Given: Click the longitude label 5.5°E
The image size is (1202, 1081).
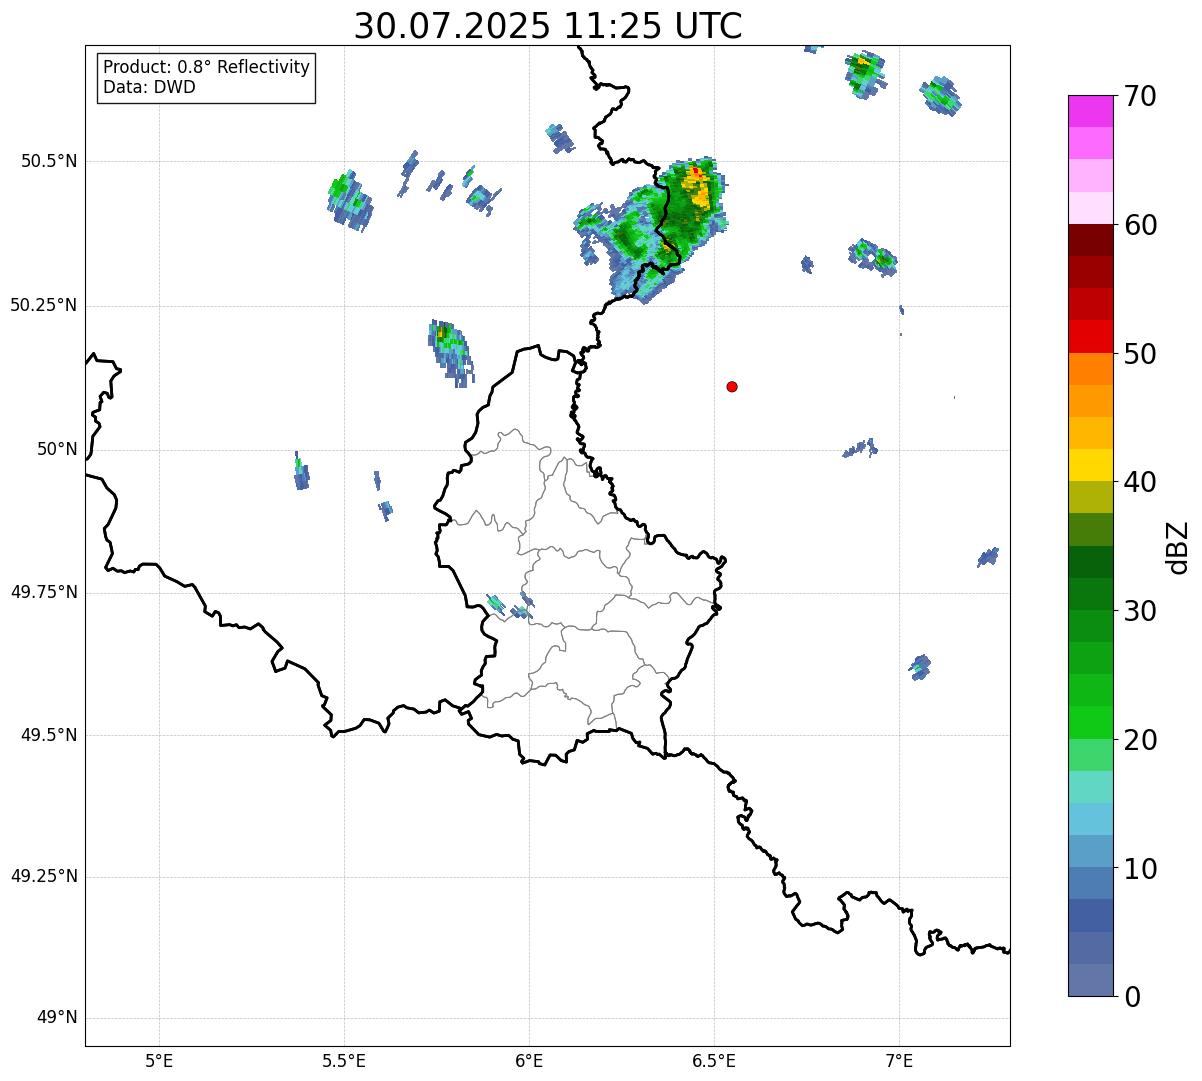Looking at the screenshot, I should (x=344, y=1060).
